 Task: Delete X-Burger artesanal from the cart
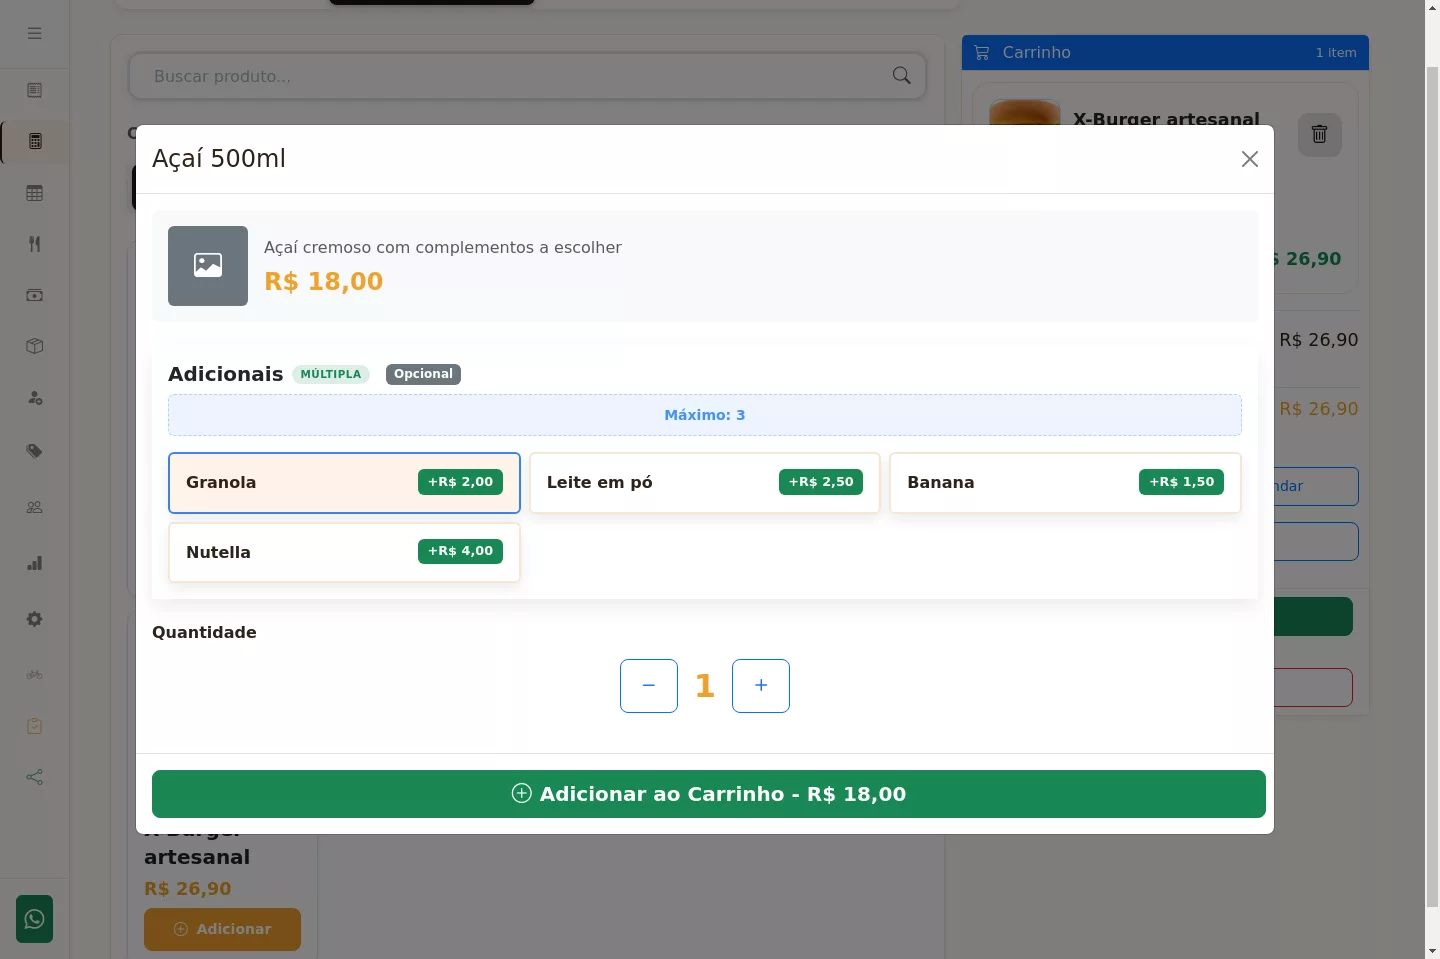[1319, 134]
